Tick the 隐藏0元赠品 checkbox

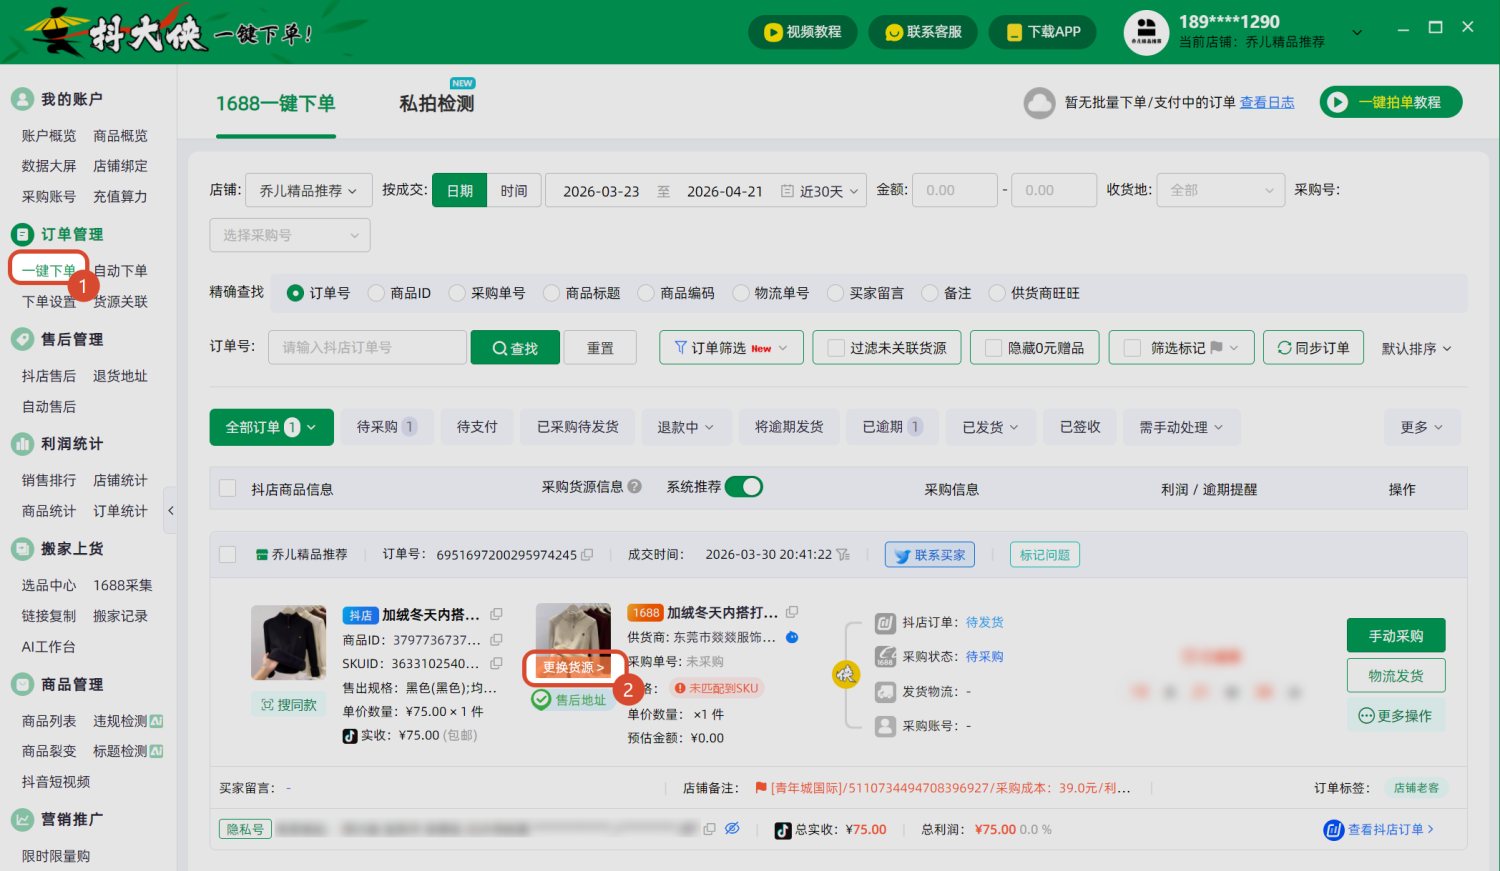(x=993, y=348)
